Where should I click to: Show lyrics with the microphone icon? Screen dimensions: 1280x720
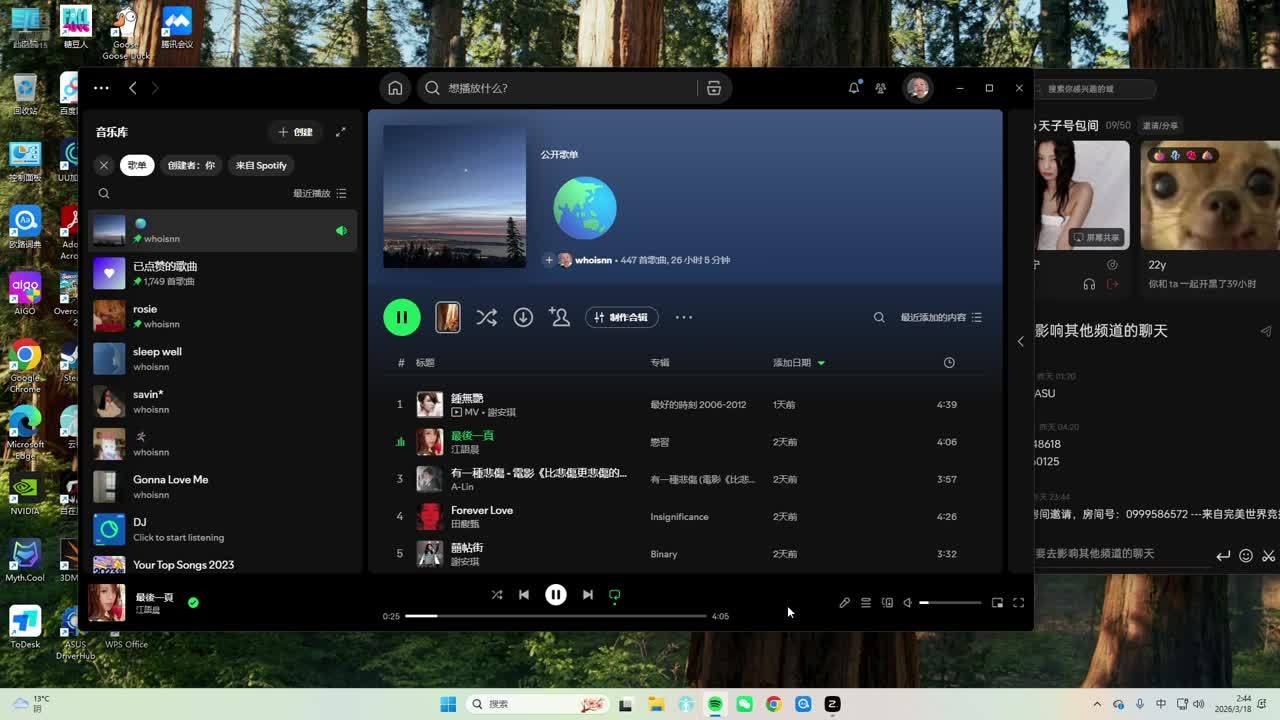tap(844, 603)
